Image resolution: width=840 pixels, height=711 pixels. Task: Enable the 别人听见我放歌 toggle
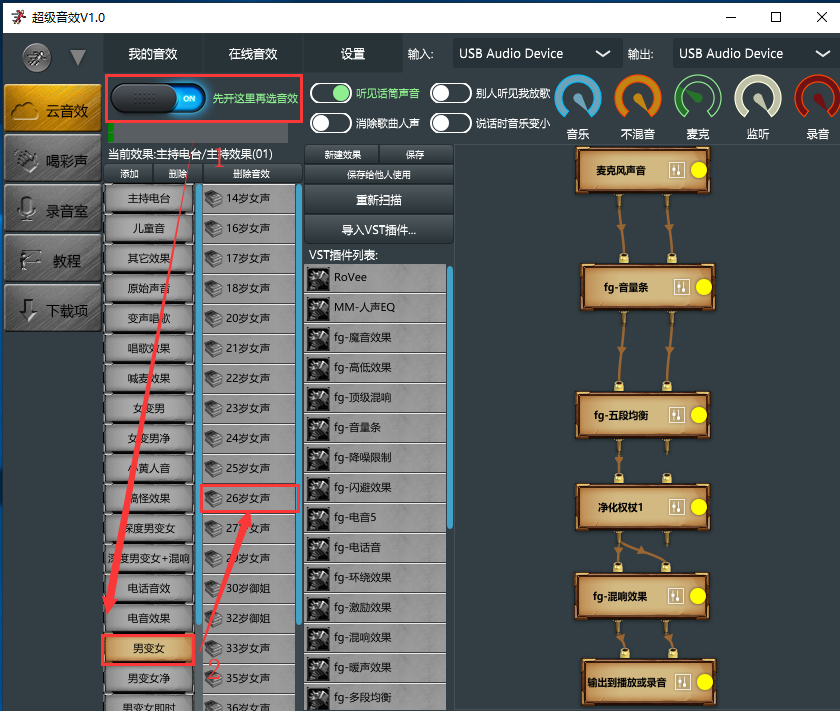450,94
